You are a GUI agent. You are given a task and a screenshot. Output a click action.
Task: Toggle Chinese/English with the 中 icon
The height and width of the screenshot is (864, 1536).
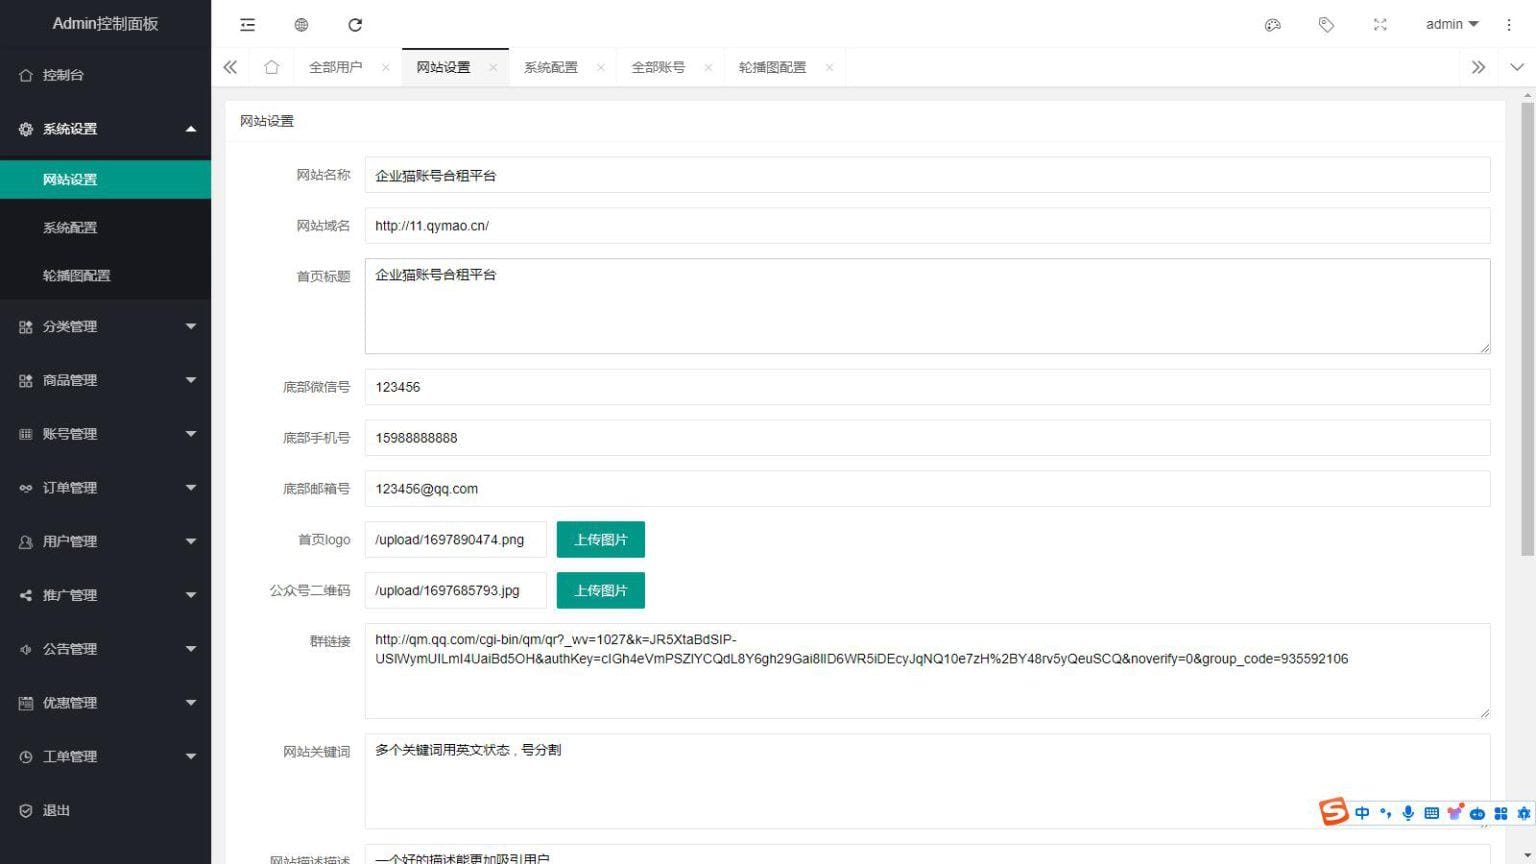pyautogui.click(x=1362, y=813)
